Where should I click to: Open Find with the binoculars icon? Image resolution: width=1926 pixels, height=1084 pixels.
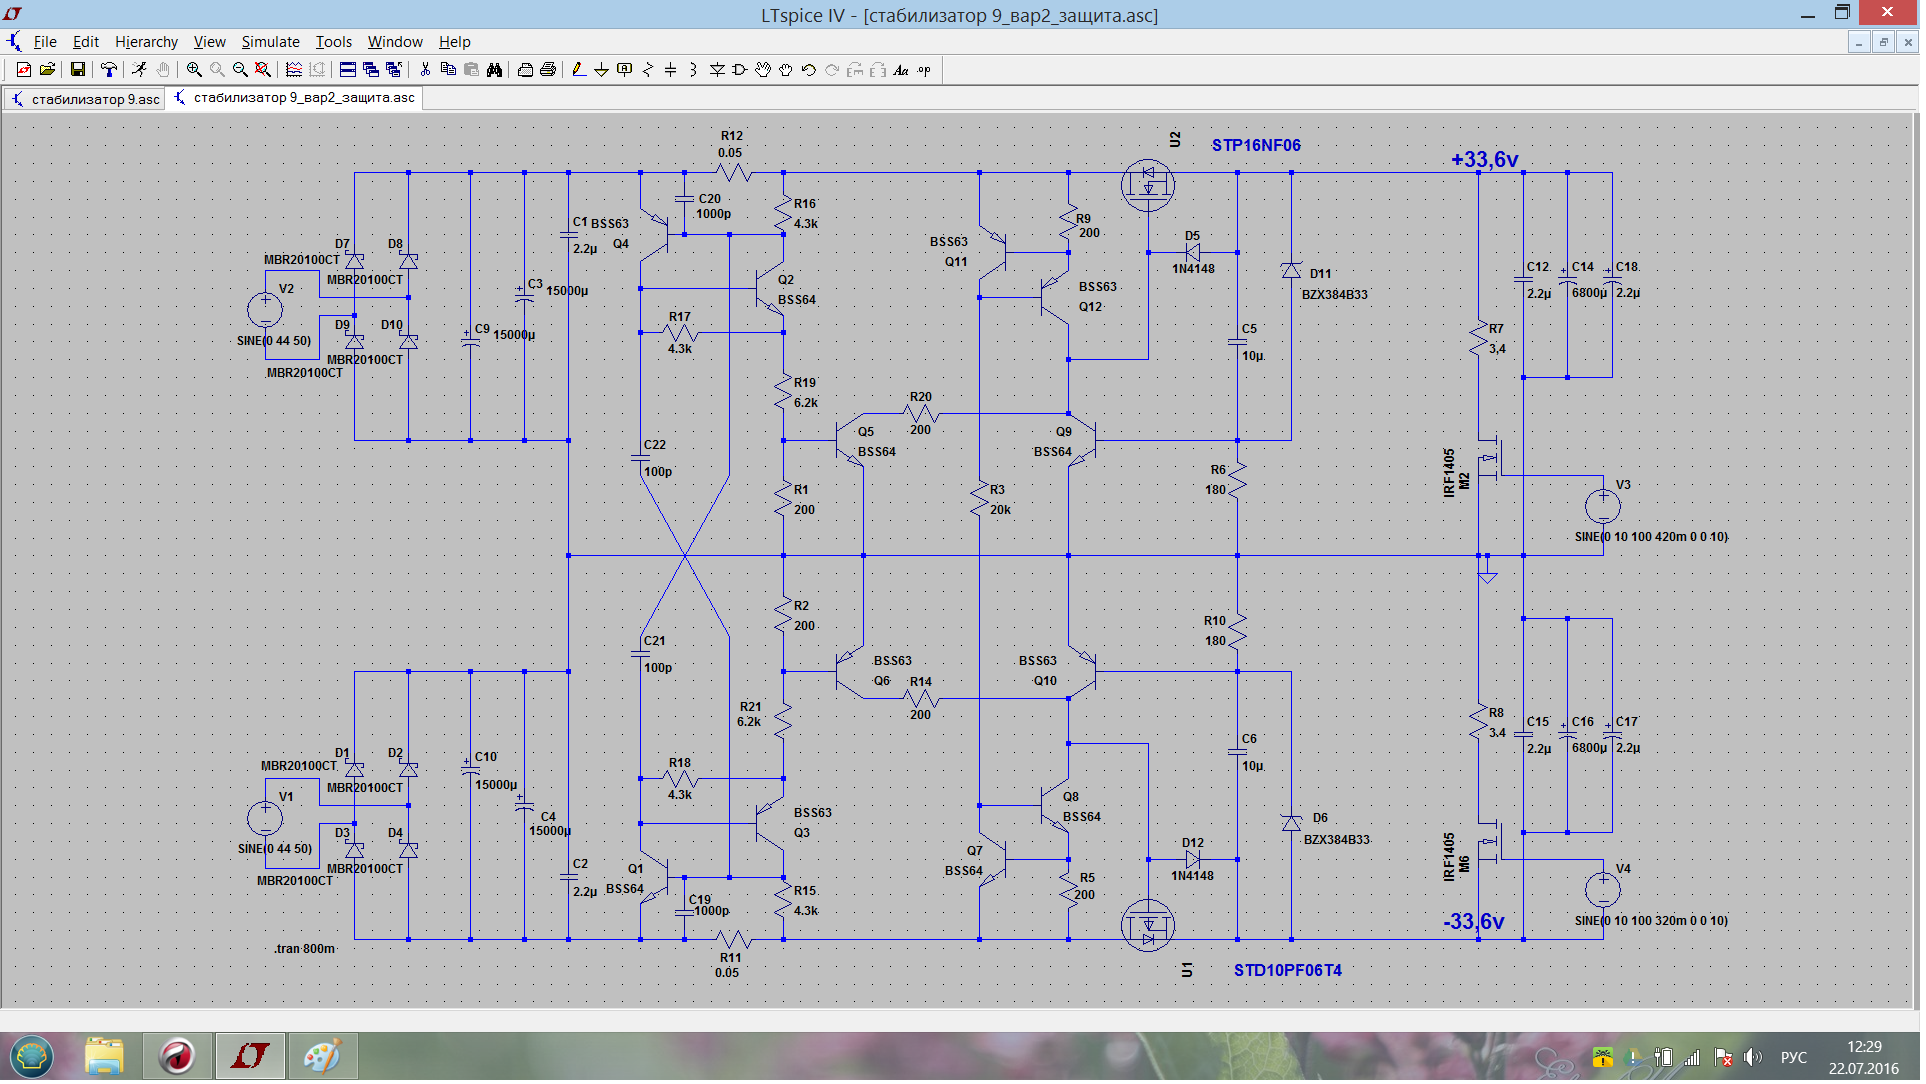[x=494, y=70]
